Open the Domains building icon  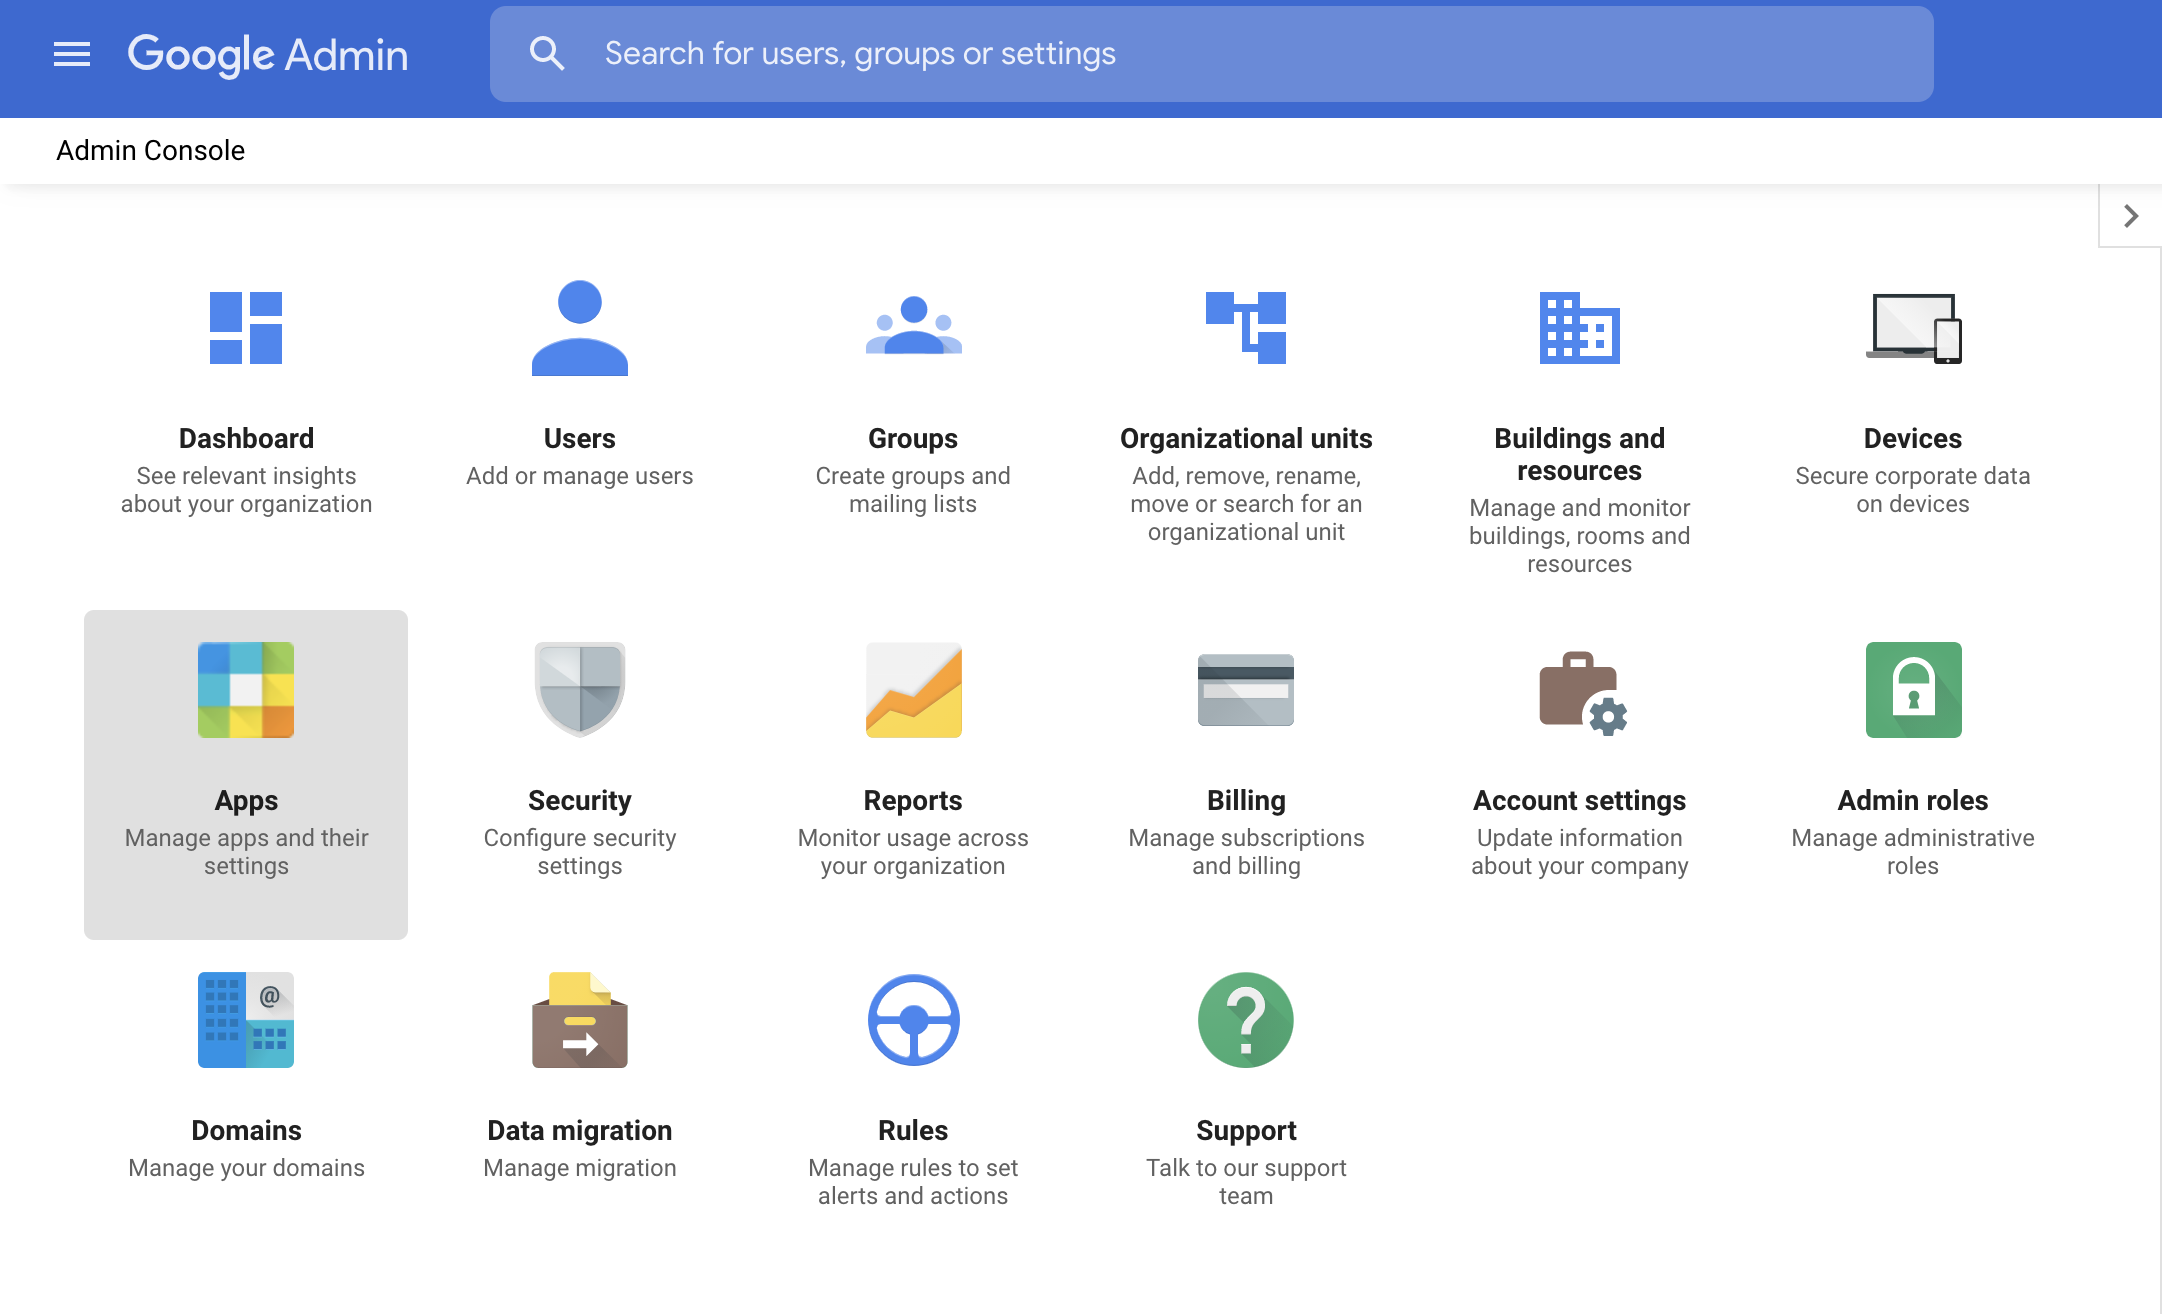pyautogui.click(x=246, y=1020)
